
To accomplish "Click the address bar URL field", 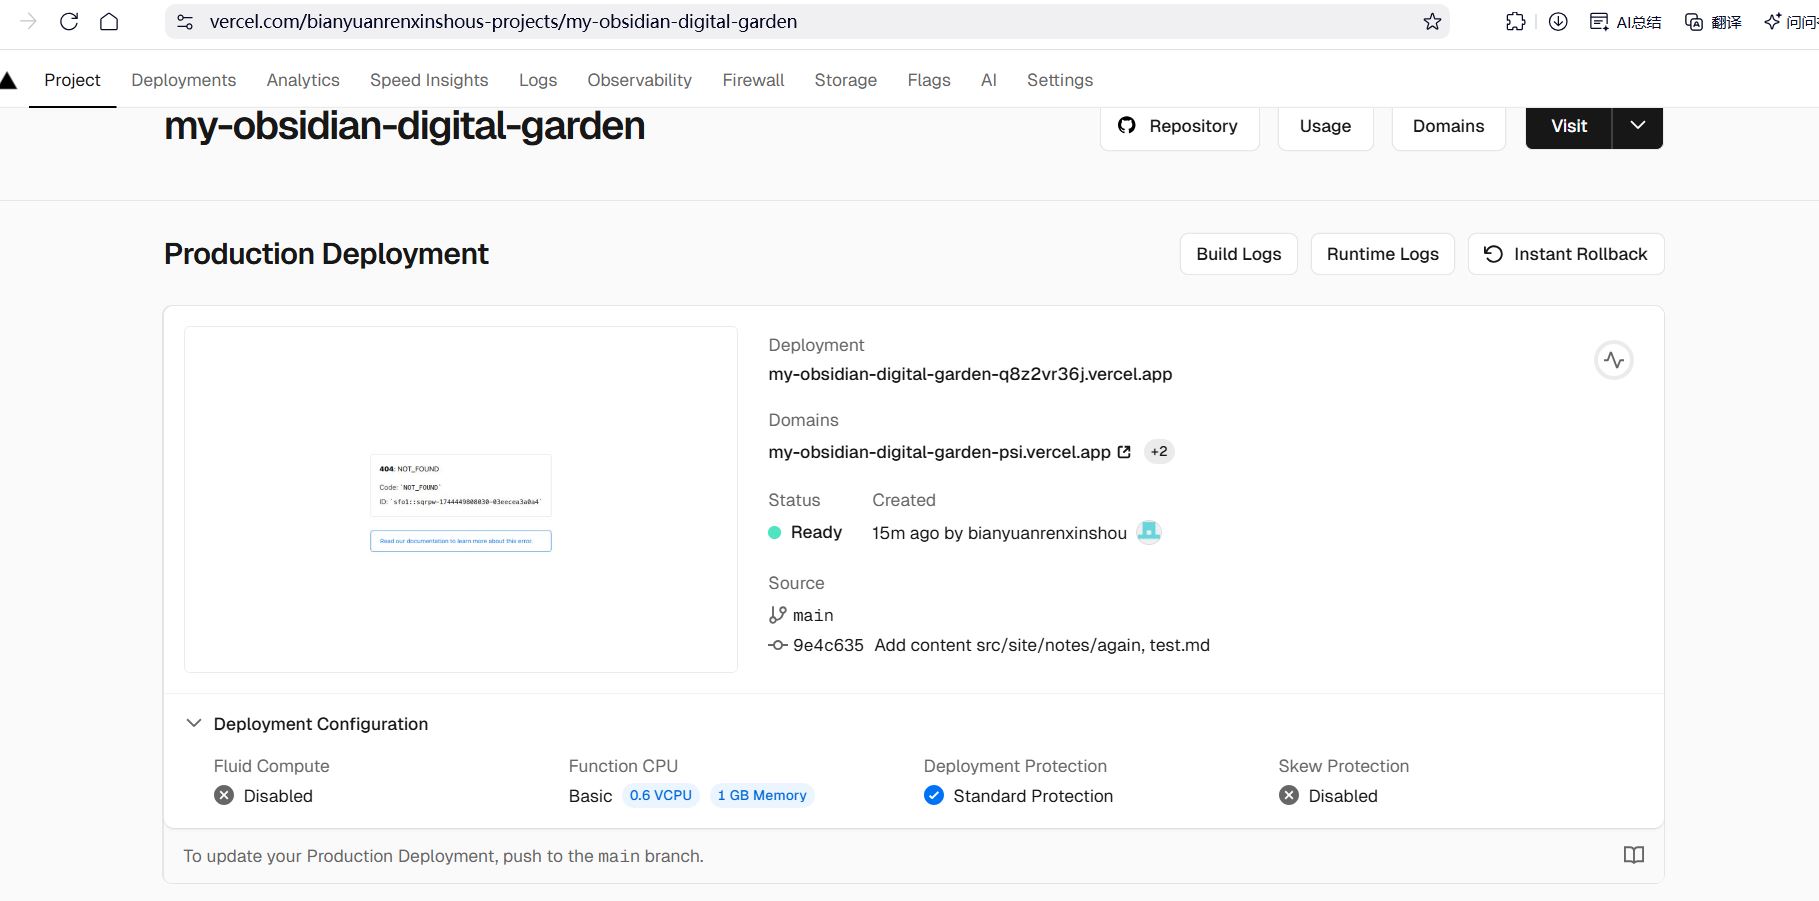I will pos(806,21).
